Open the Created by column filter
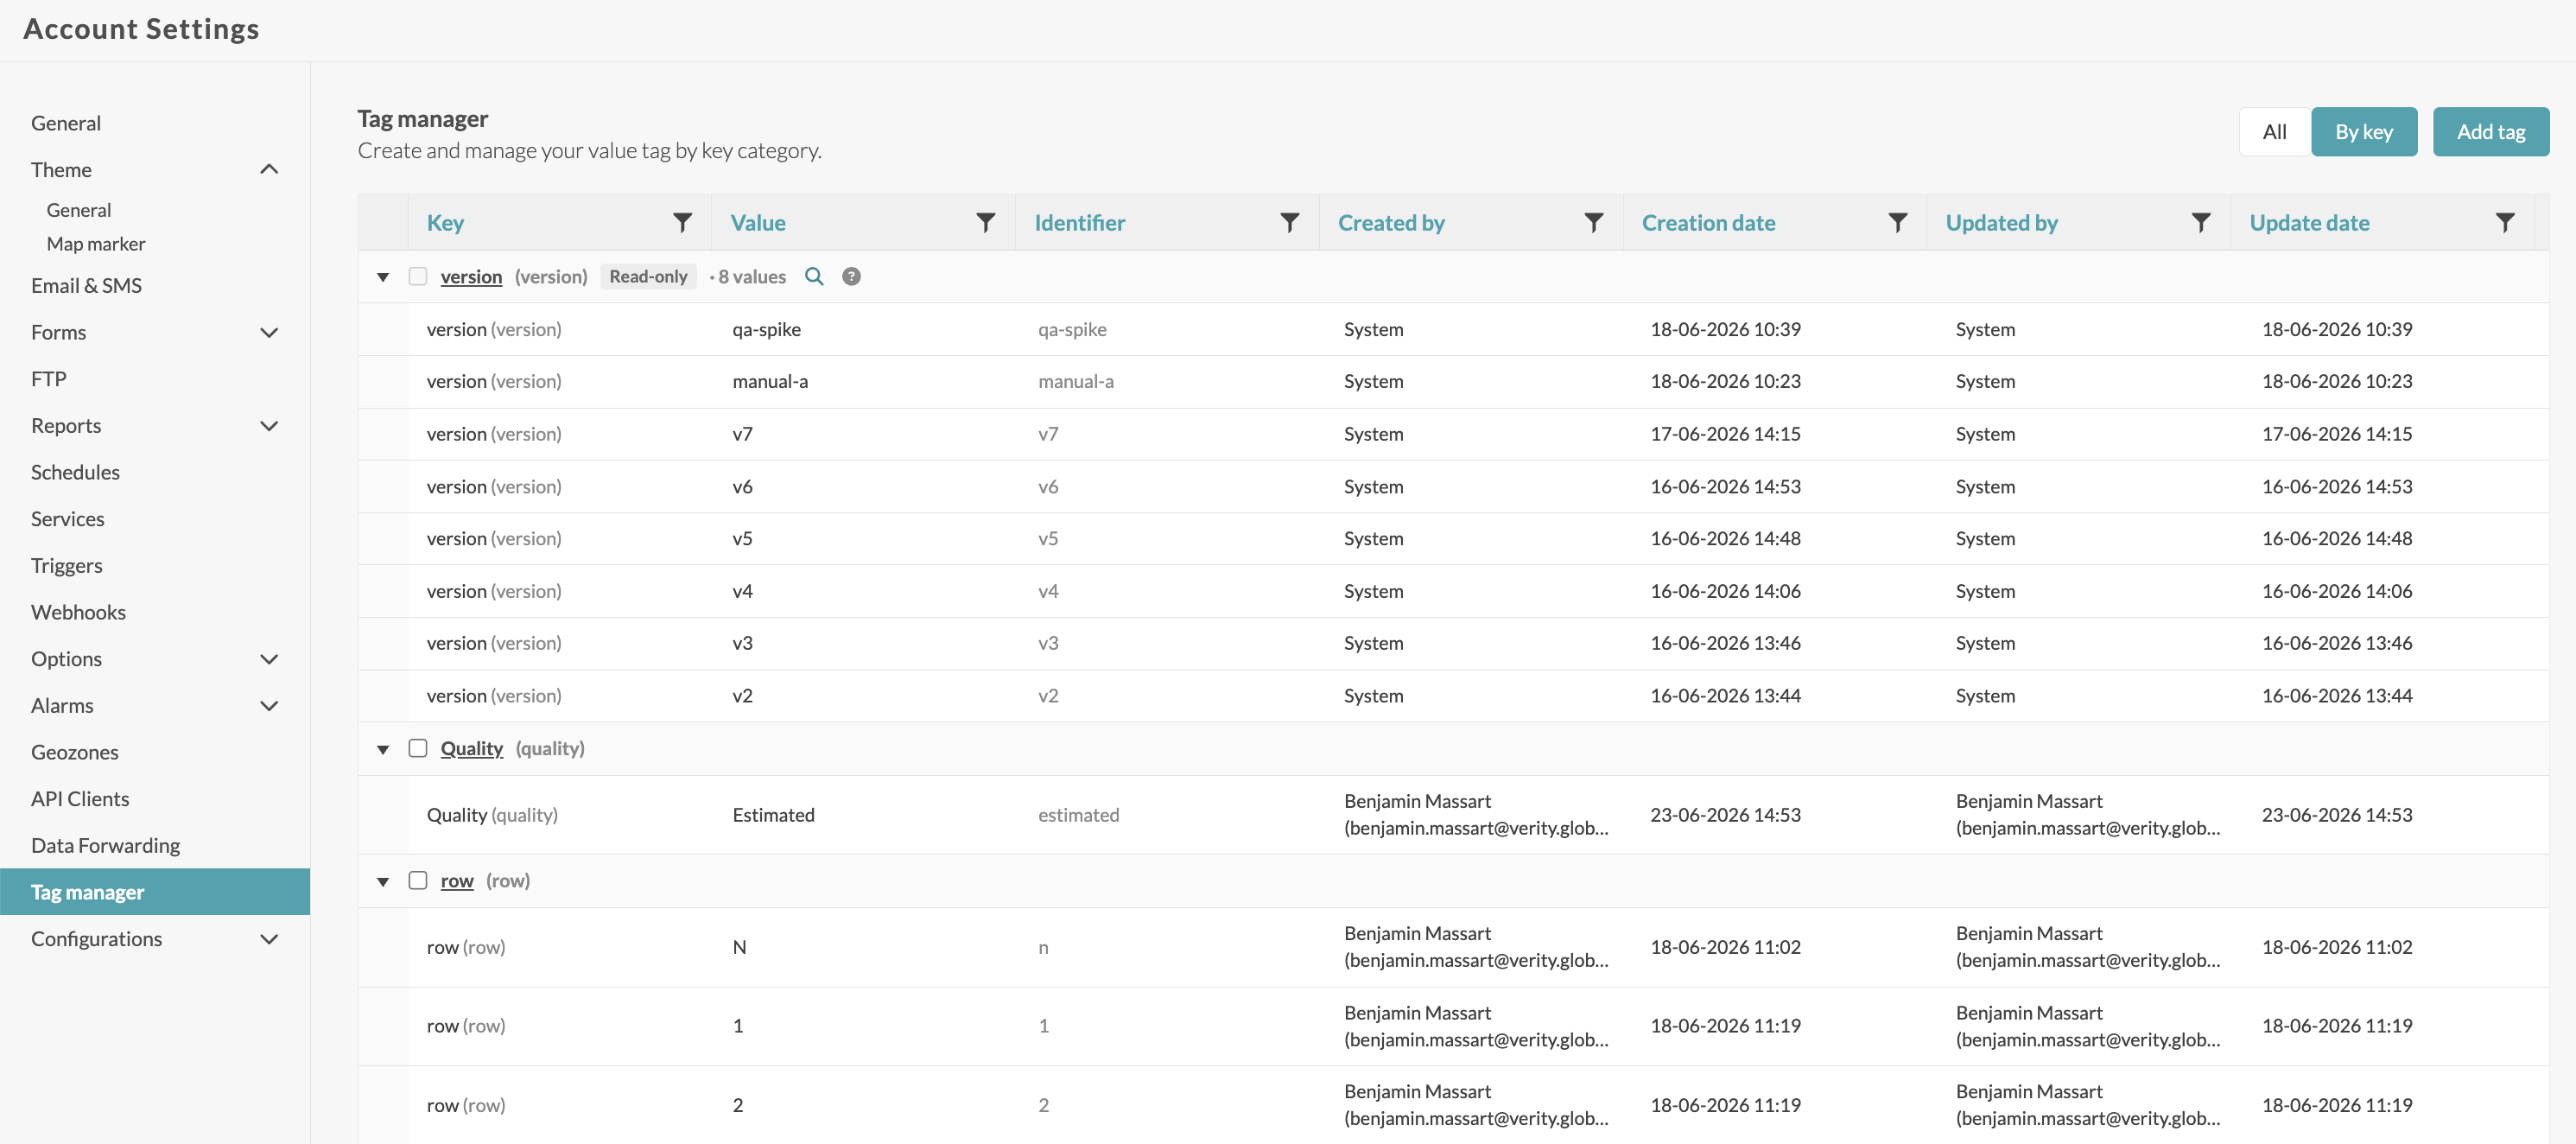Screen dimensions: 2576x1144 [1594, 222]
